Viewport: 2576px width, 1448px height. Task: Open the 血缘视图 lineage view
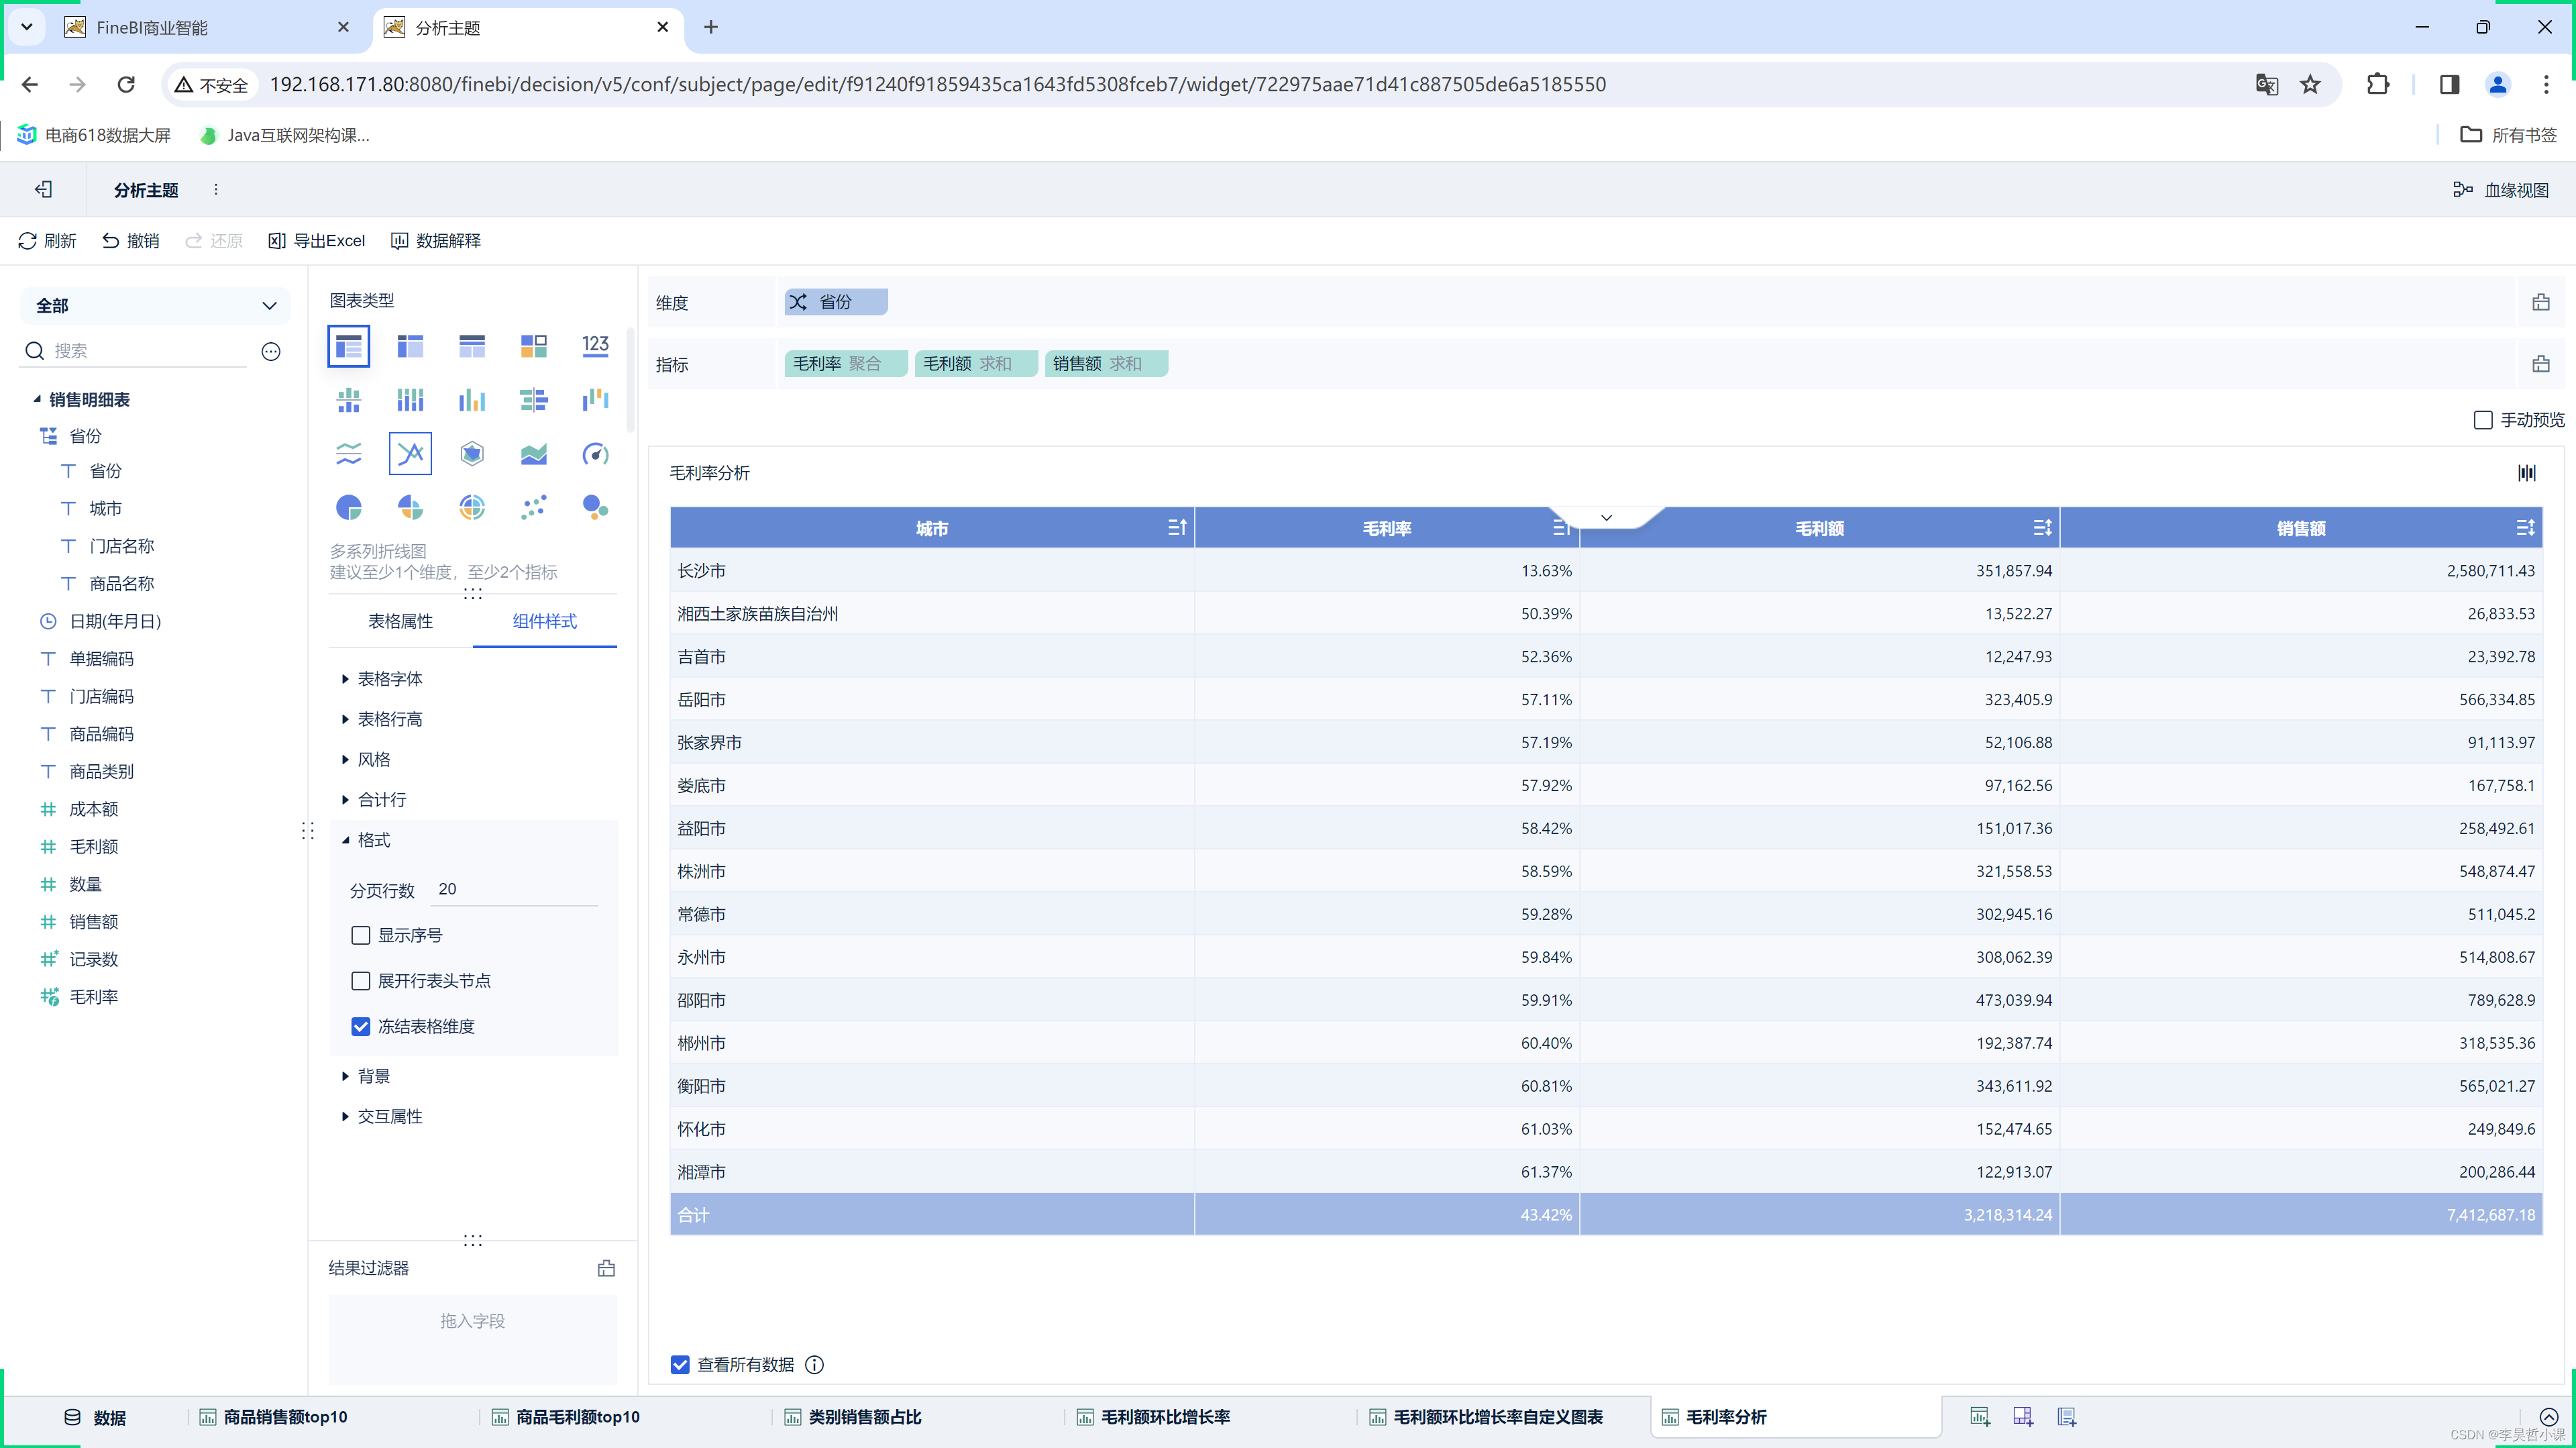(2501, 190)
